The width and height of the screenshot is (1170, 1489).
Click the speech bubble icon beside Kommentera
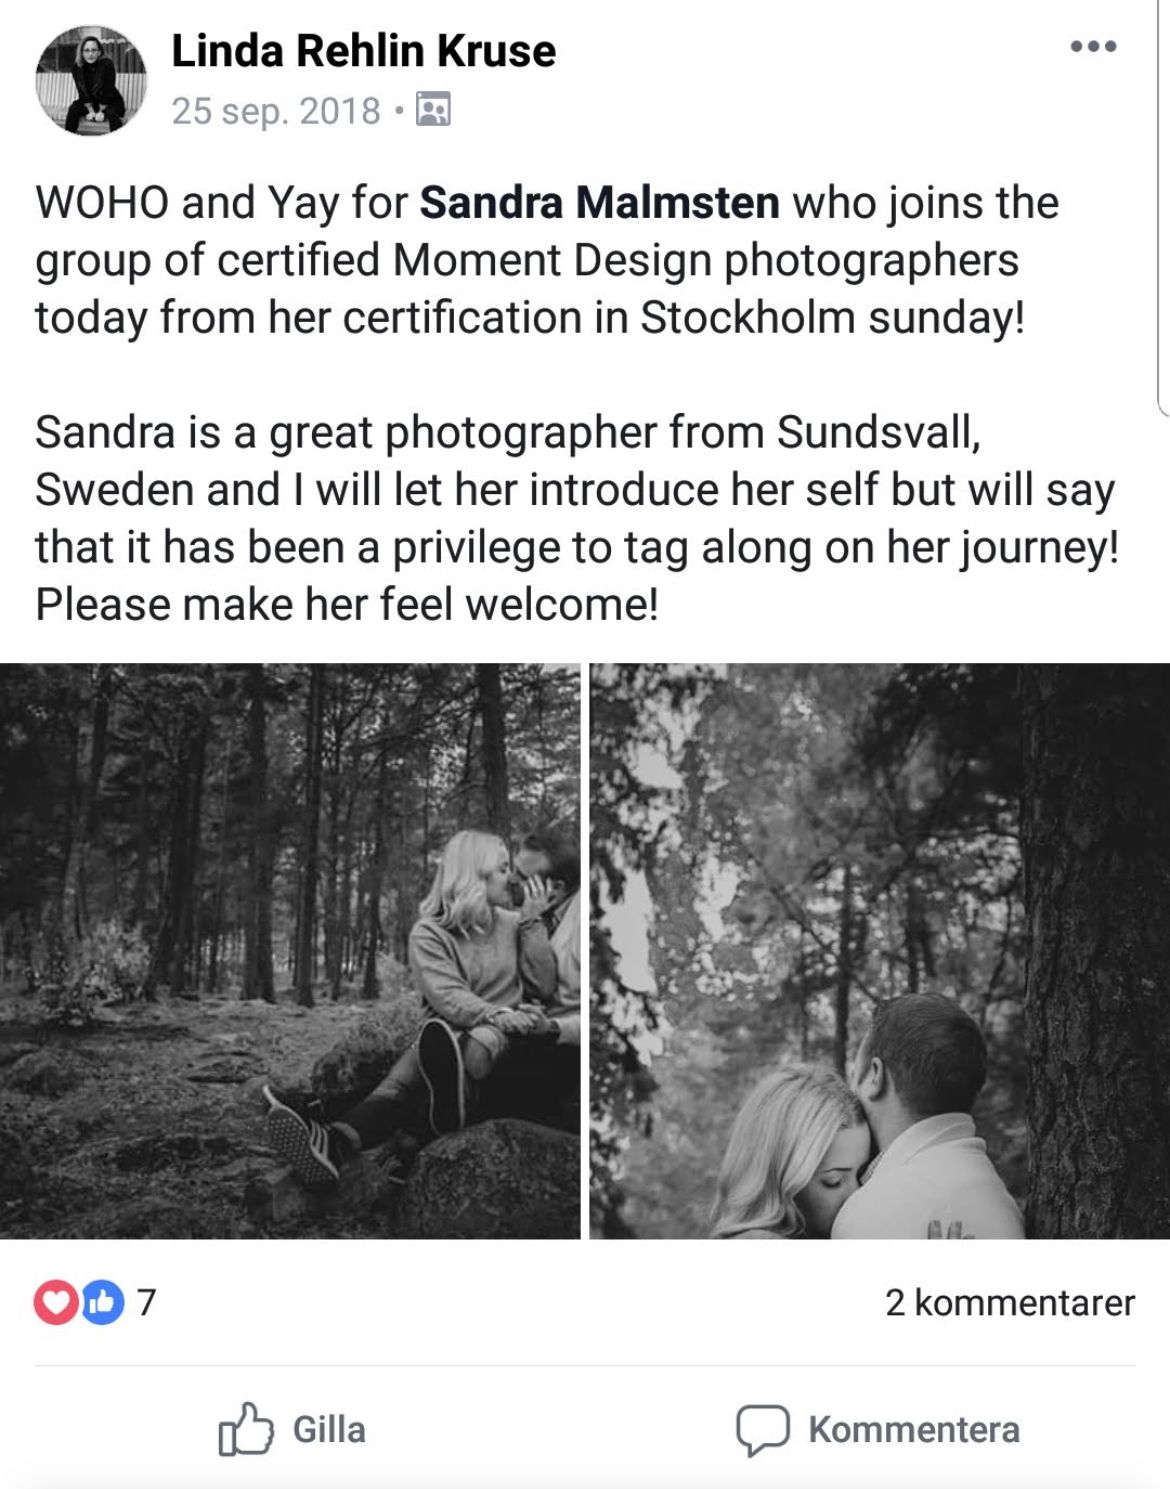click(763, 1430)
